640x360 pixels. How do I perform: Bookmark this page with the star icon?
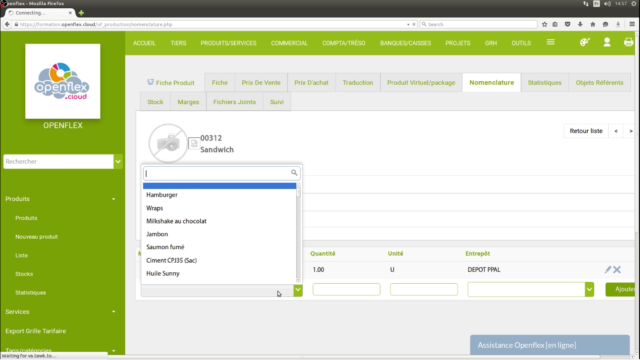click(544, 24)
